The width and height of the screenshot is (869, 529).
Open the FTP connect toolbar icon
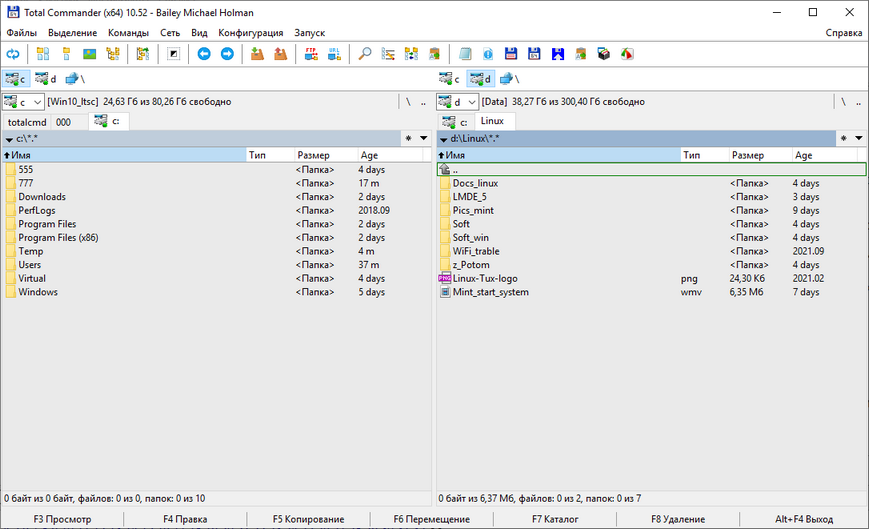pos(311,54)
